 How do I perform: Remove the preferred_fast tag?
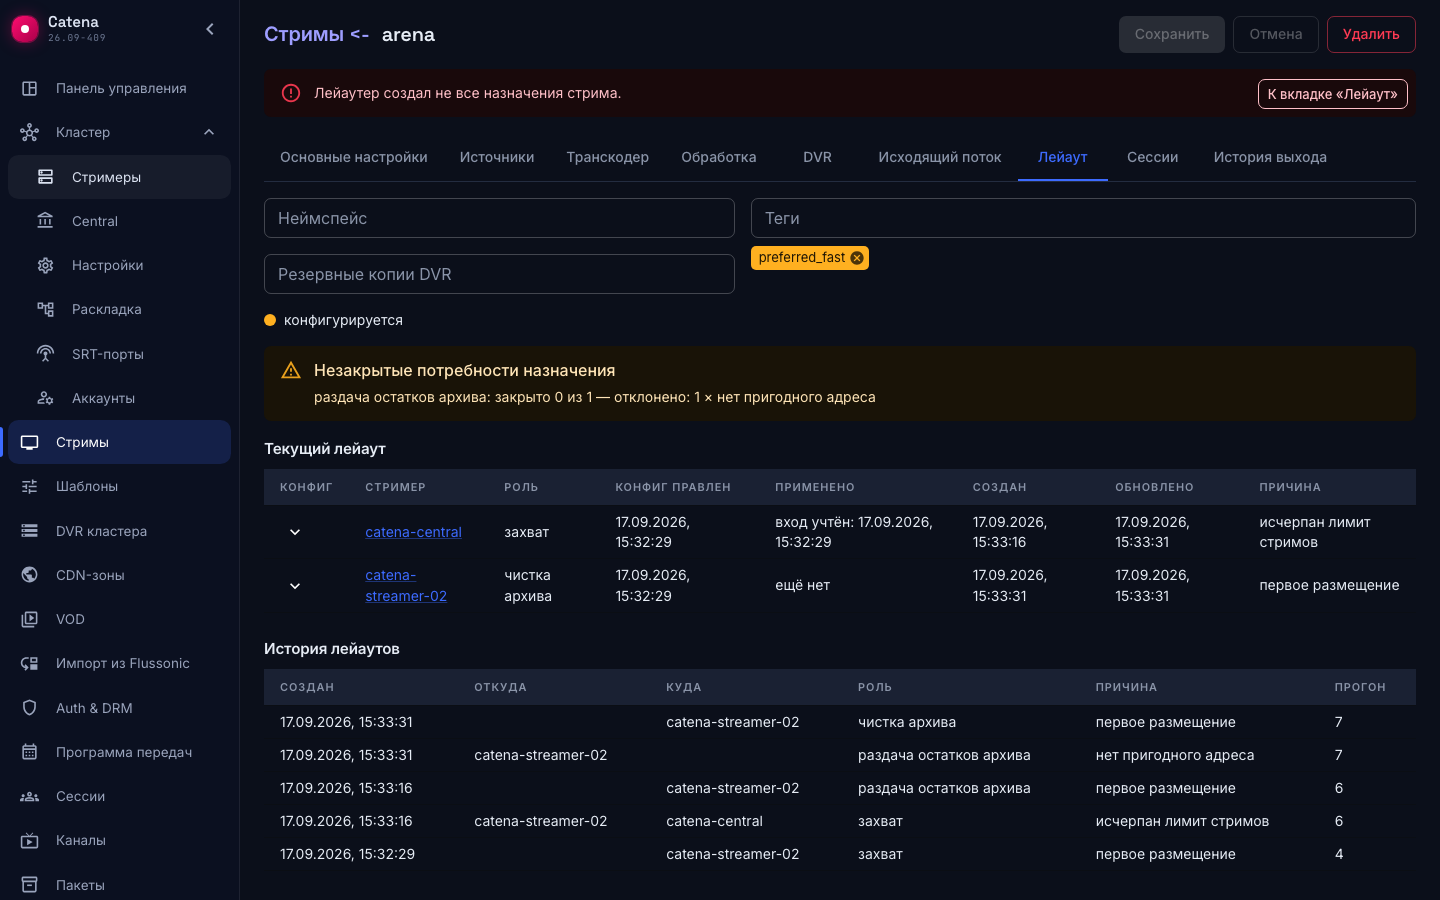pyautogui.click(x=857, y=258)
